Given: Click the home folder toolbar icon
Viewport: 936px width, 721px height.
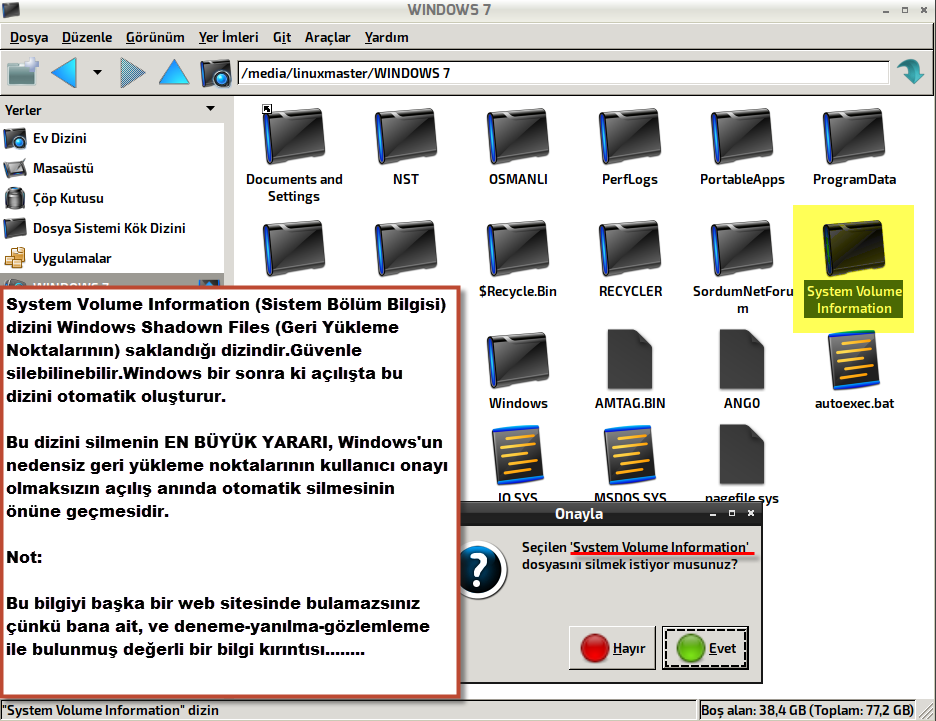Looking at the screenshot, I should (x=215, y=73).
